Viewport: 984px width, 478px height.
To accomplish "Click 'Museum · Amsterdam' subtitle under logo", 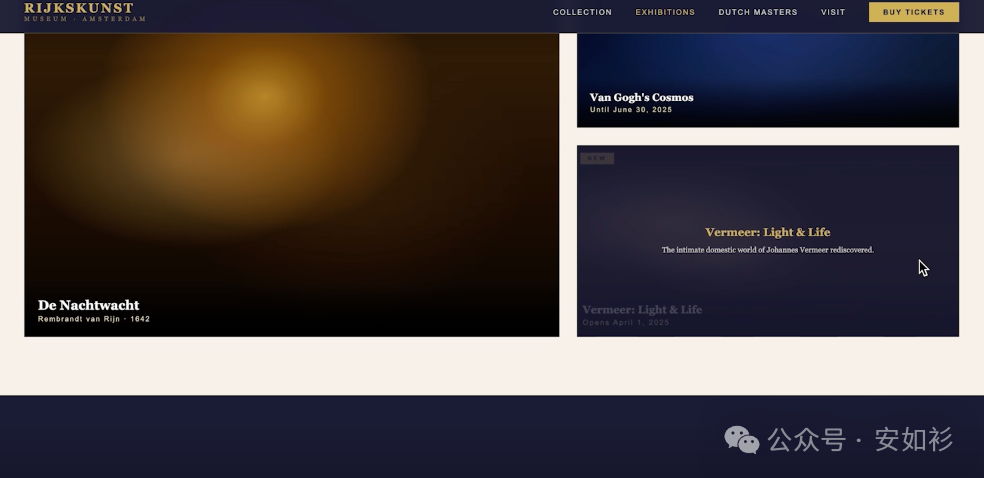I will [85, 19].
